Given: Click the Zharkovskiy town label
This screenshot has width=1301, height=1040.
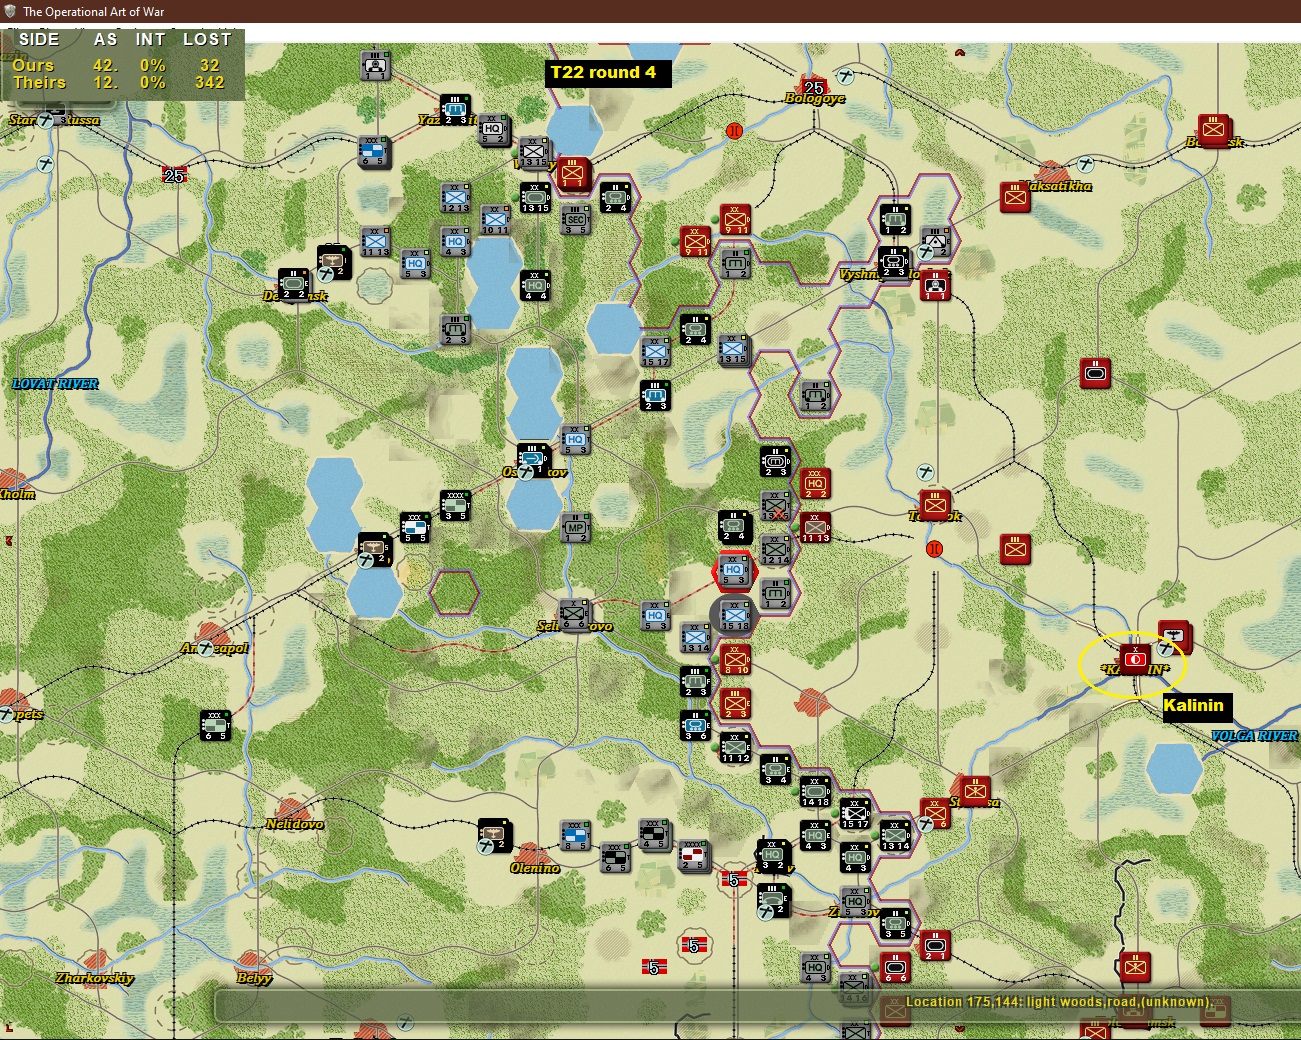Looking at the screenshot, I should coord(95,978).
